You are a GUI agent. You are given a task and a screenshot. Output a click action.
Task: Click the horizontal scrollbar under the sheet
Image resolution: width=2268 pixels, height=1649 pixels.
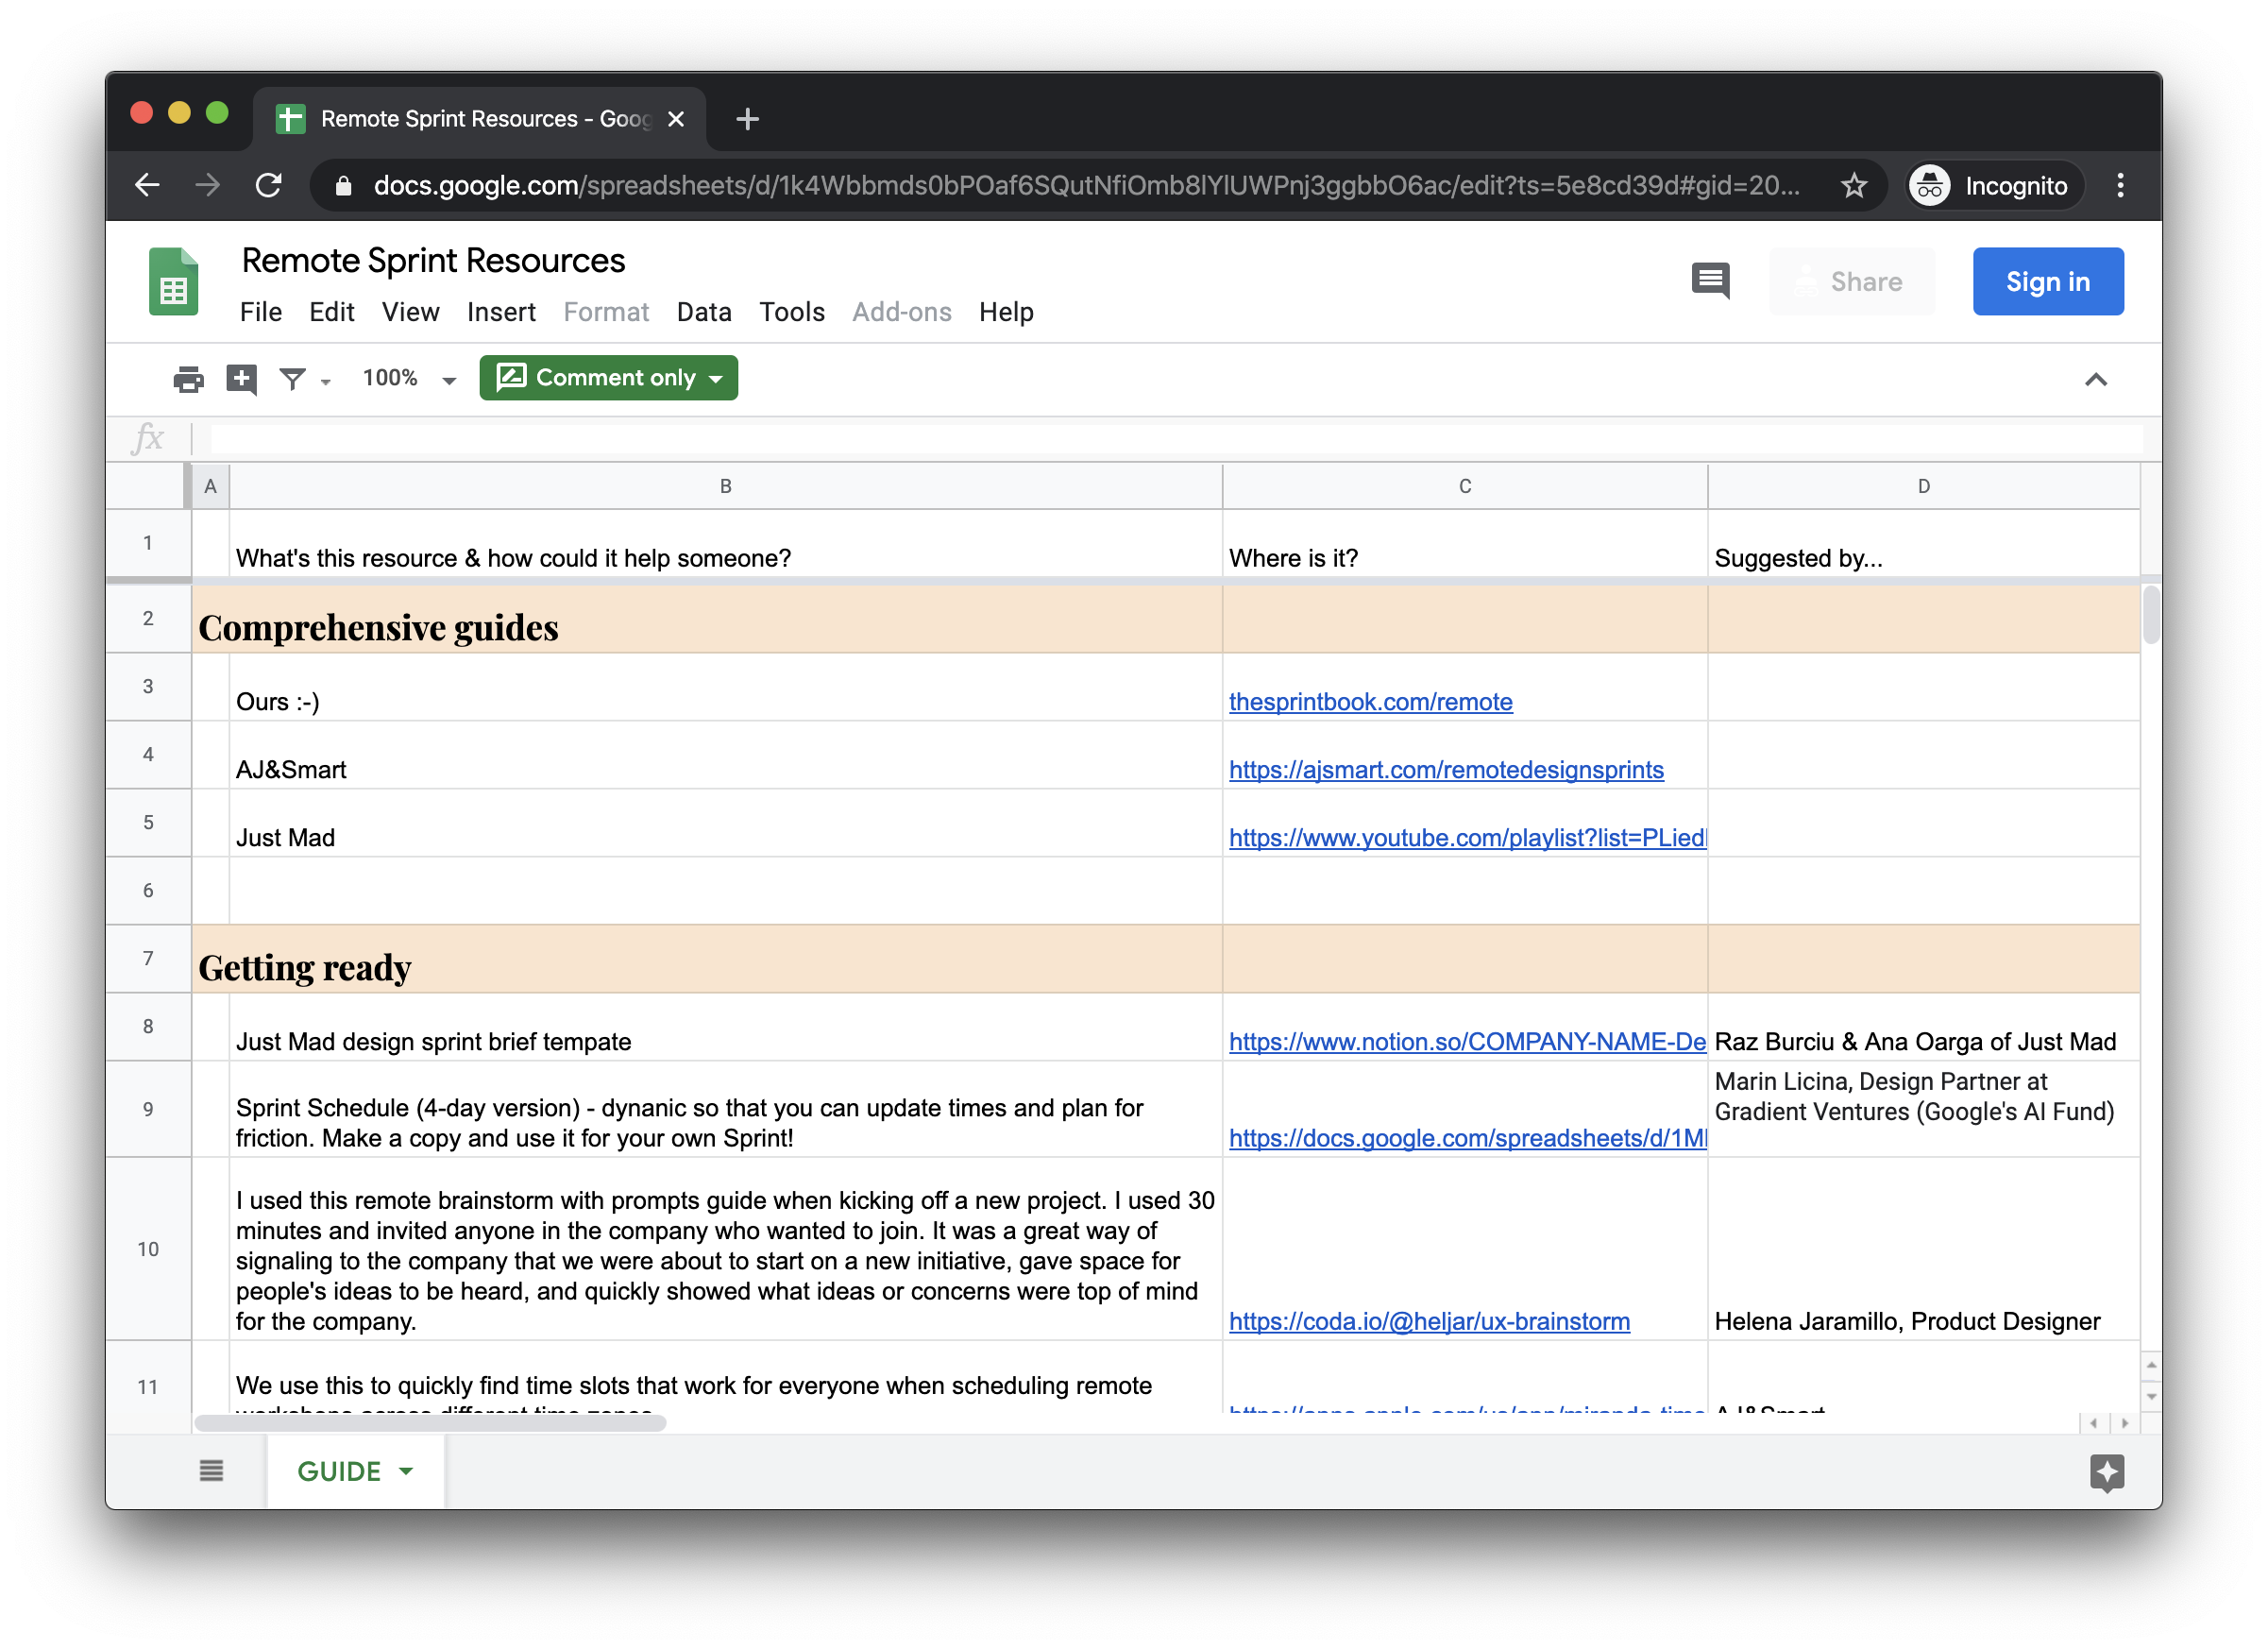pyautogui.click(x=430, y=1423)
